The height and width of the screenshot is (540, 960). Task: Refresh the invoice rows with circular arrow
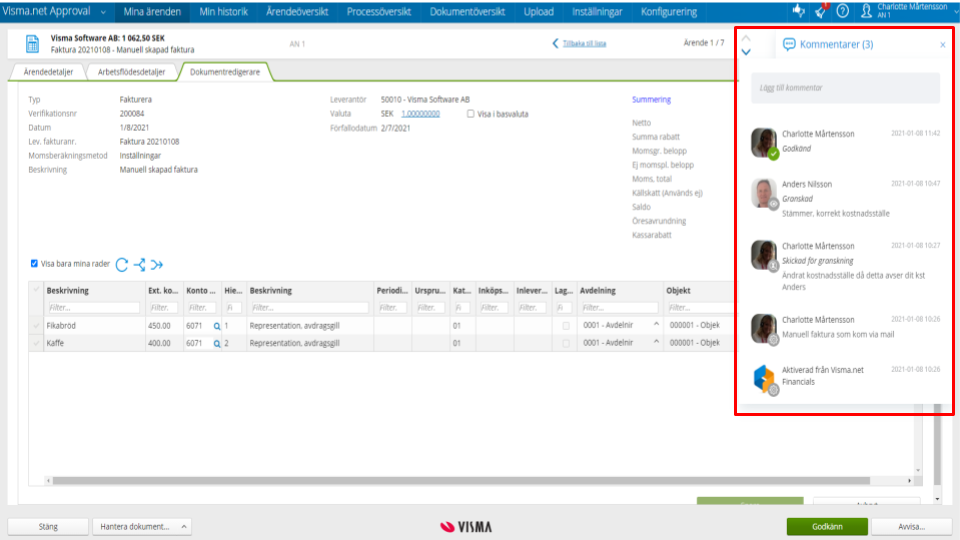pyautogui.click(x=122, y=264)
